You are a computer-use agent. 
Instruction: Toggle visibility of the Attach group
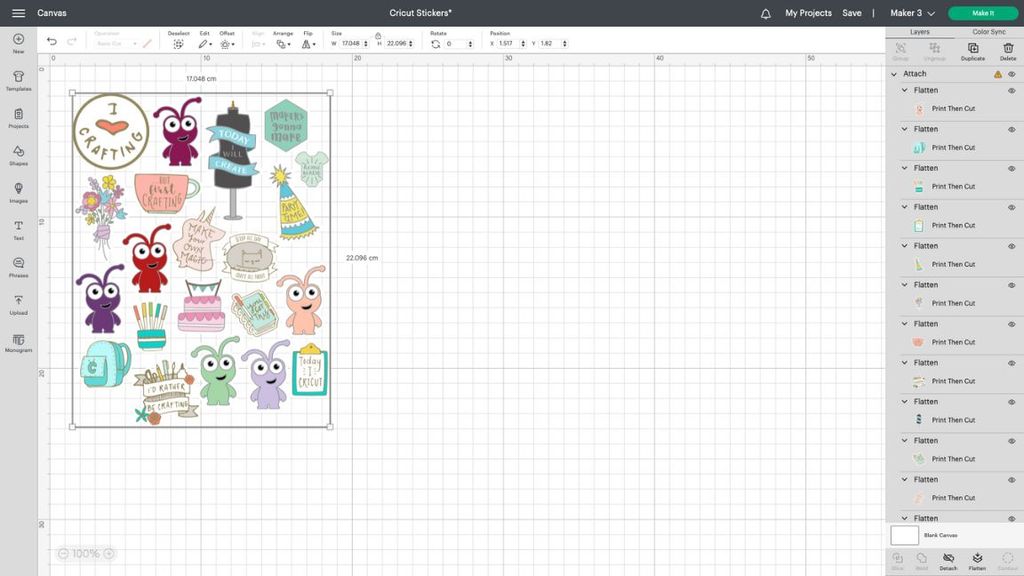click(1010, 73)
